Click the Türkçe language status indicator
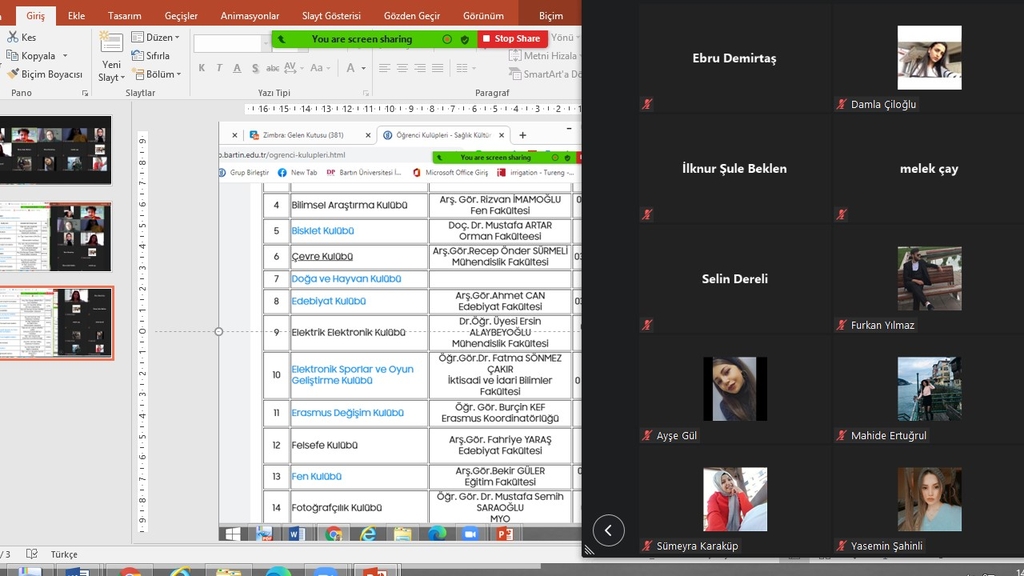Image resolution: width=1024 pixels, height=576 pixels. click(x=63, y=554)
